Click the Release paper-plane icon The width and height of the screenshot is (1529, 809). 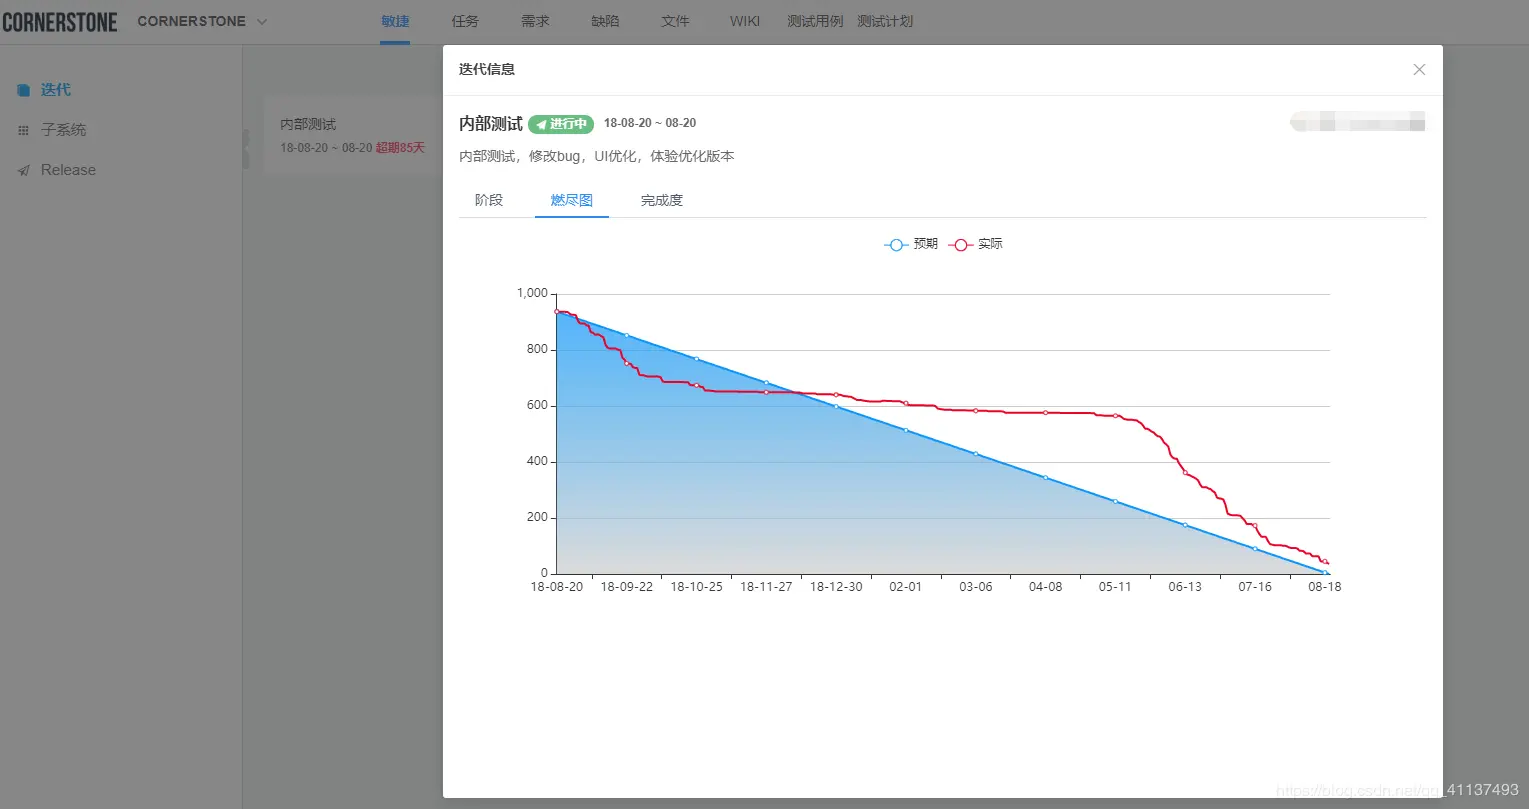(x=24, y=170)
